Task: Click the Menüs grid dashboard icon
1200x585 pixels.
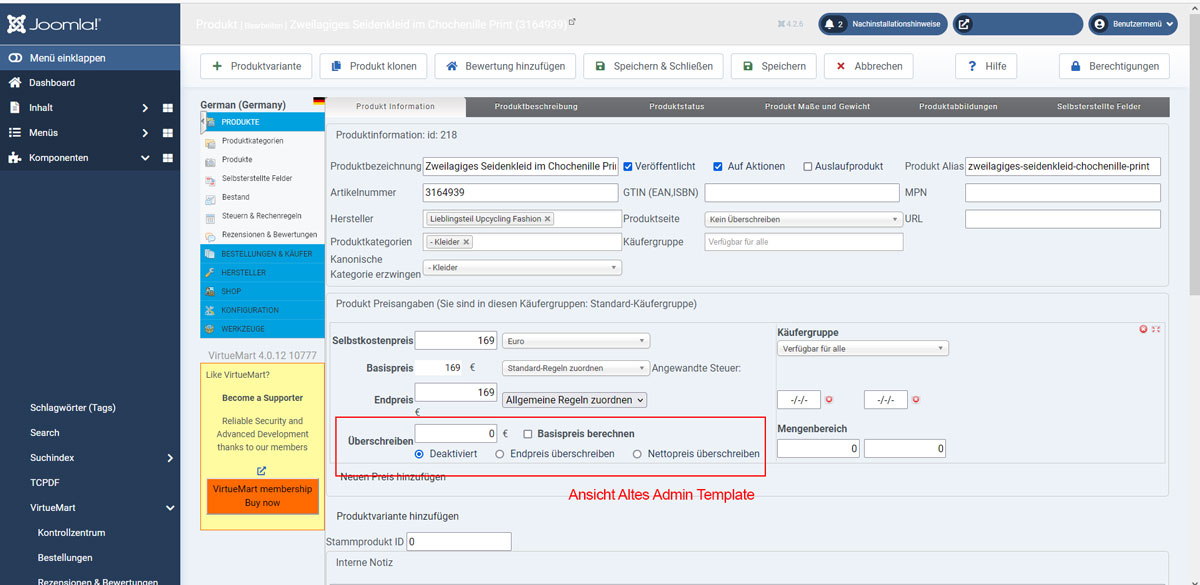Action: [168, 133]
